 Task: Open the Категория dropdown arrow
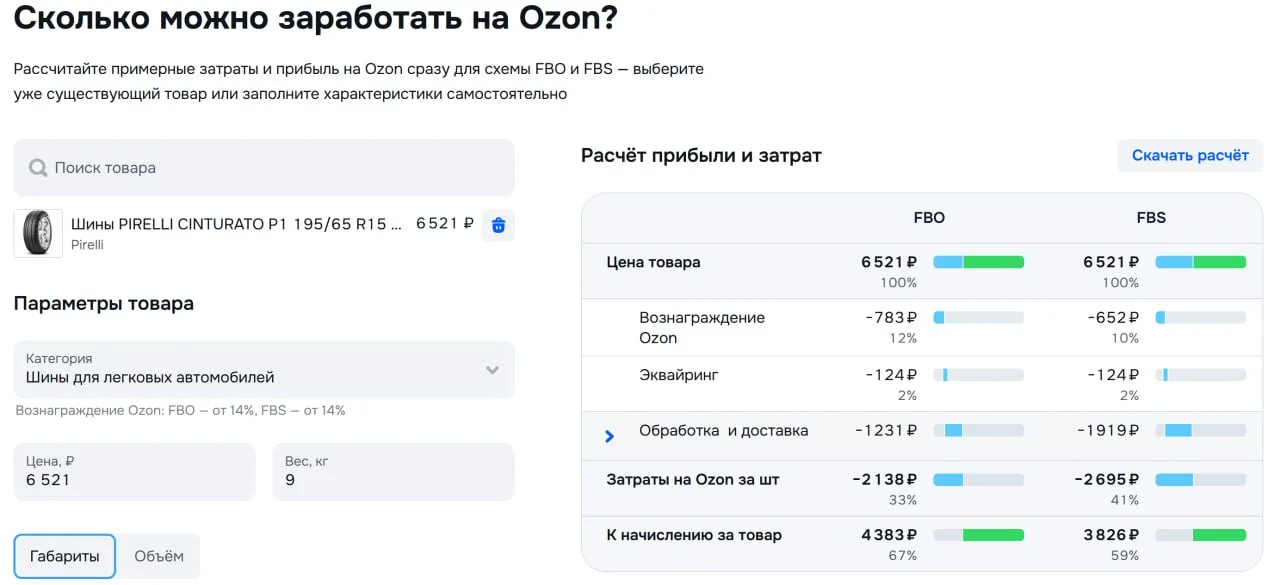click(x=492, y=370)
